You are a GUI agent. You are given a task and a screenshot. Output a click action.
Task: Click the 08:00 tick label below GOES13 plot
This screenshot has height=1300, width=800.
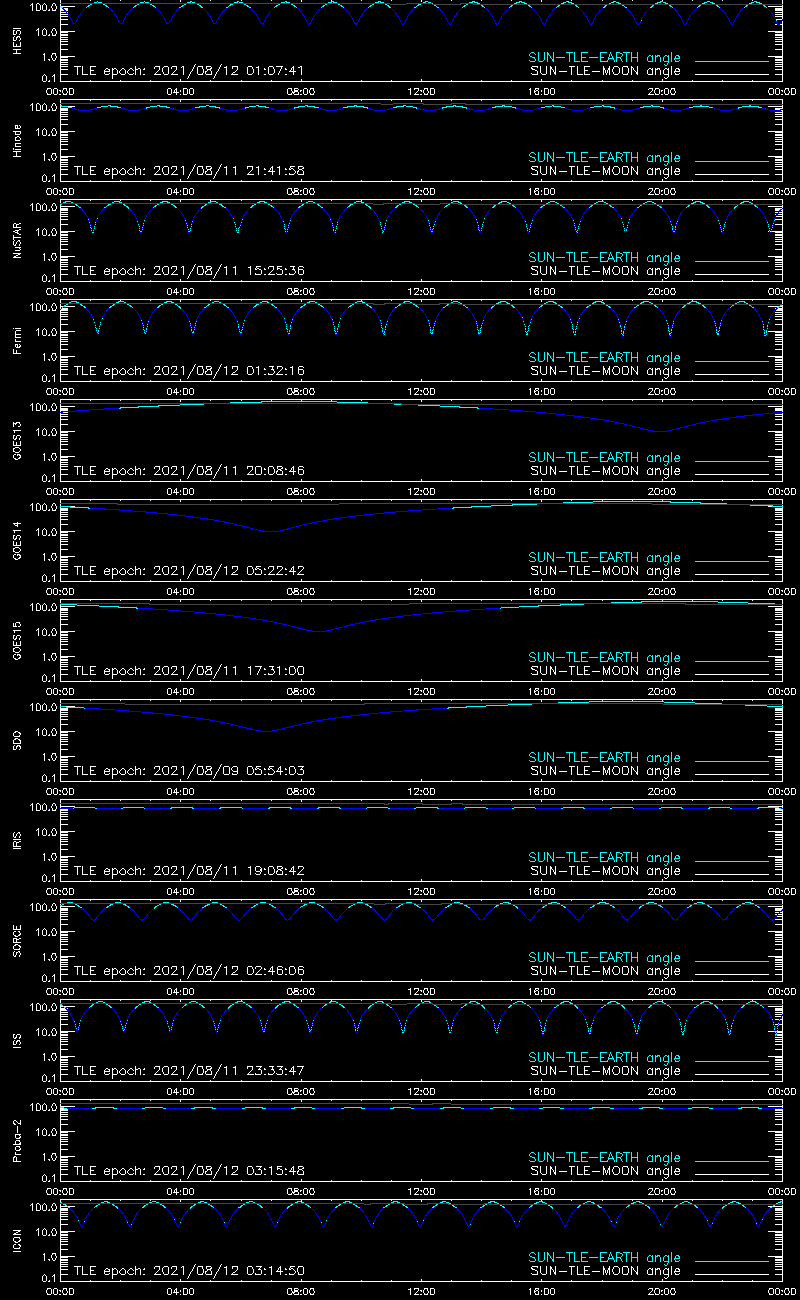tap(301, 491)
